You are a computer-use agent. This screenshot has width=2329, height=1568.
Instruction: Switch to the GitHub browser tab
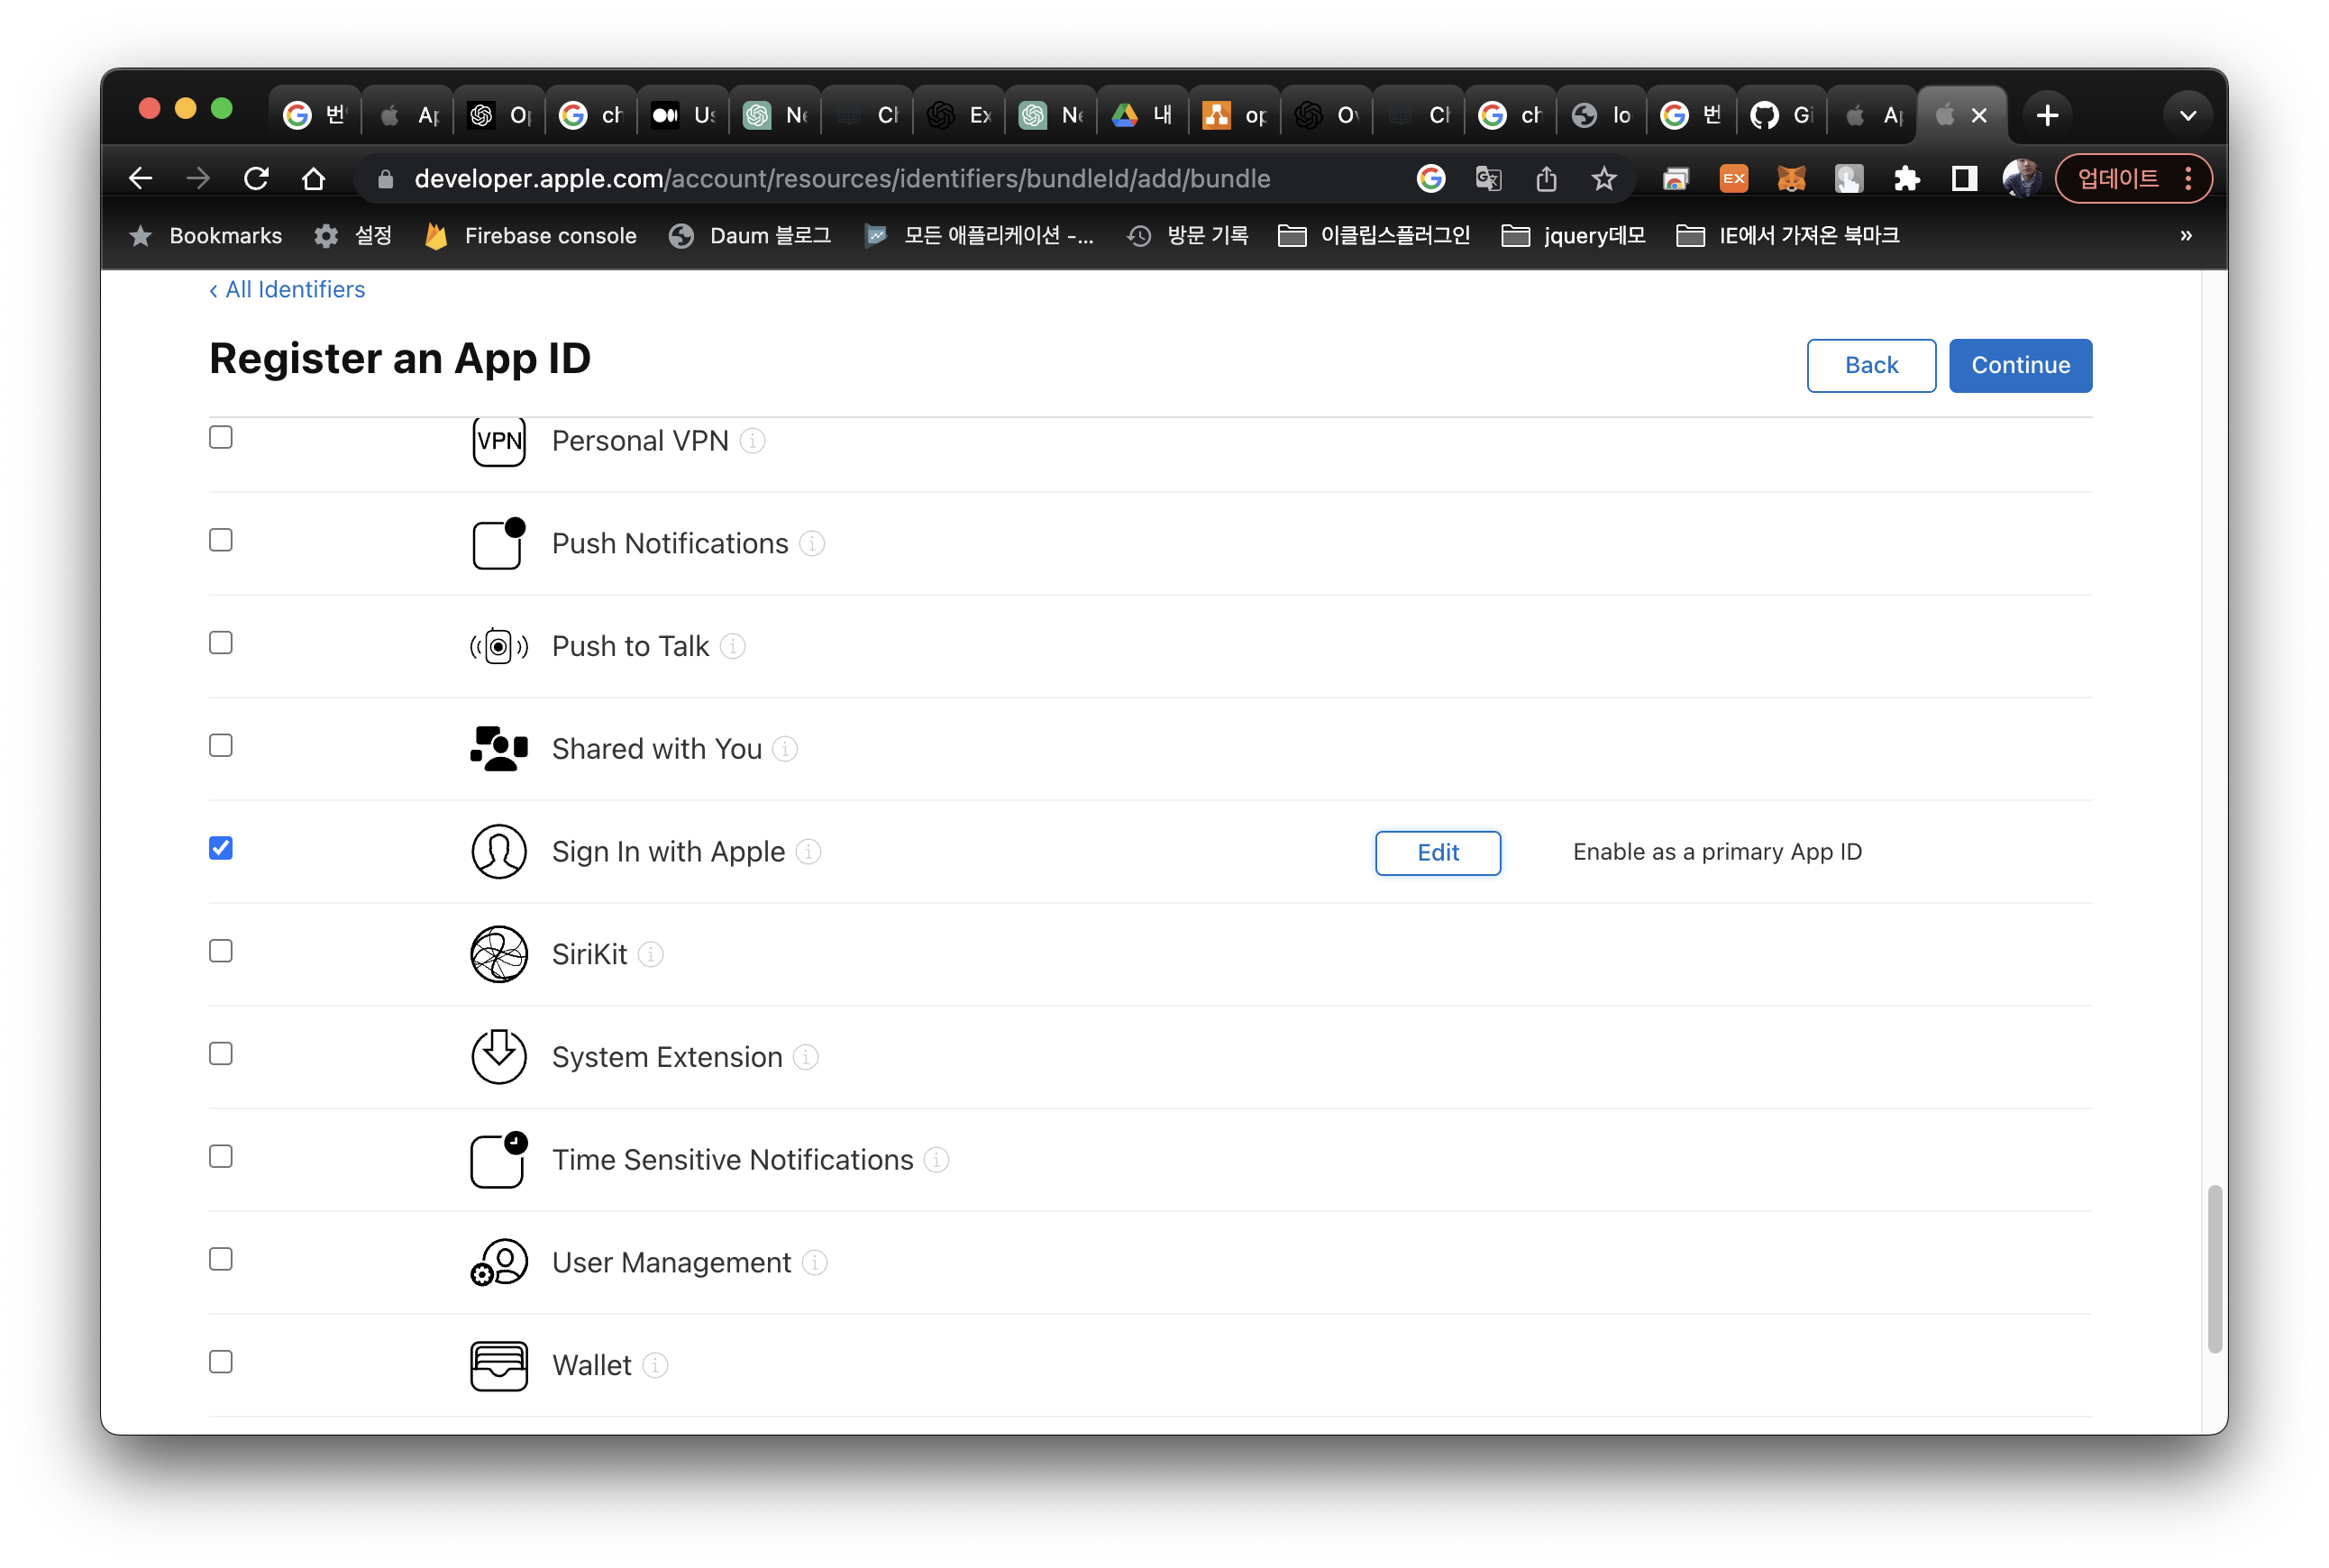(1780, 115)
